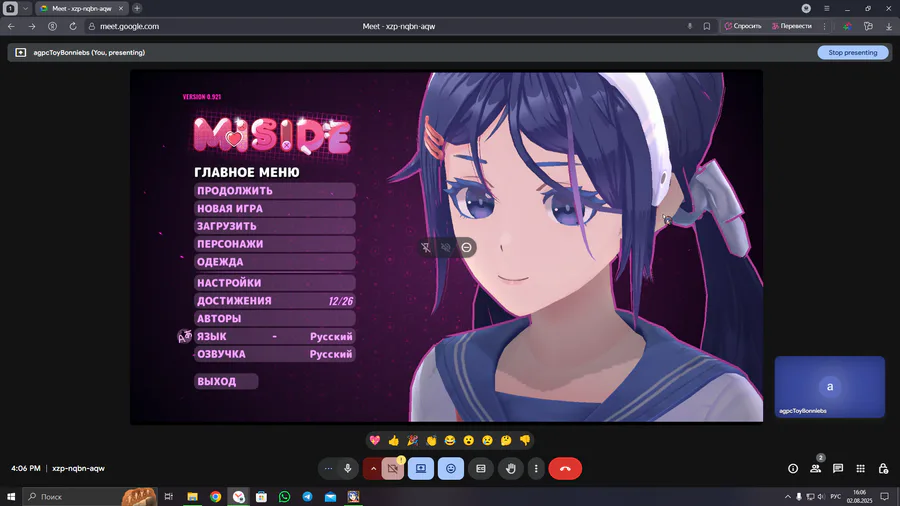Open ПЕРСОНАЖИ menu entry
Image resolution: width=900 pixels, height=506 pixels.
pyautogui.click(x=274, y=244)
